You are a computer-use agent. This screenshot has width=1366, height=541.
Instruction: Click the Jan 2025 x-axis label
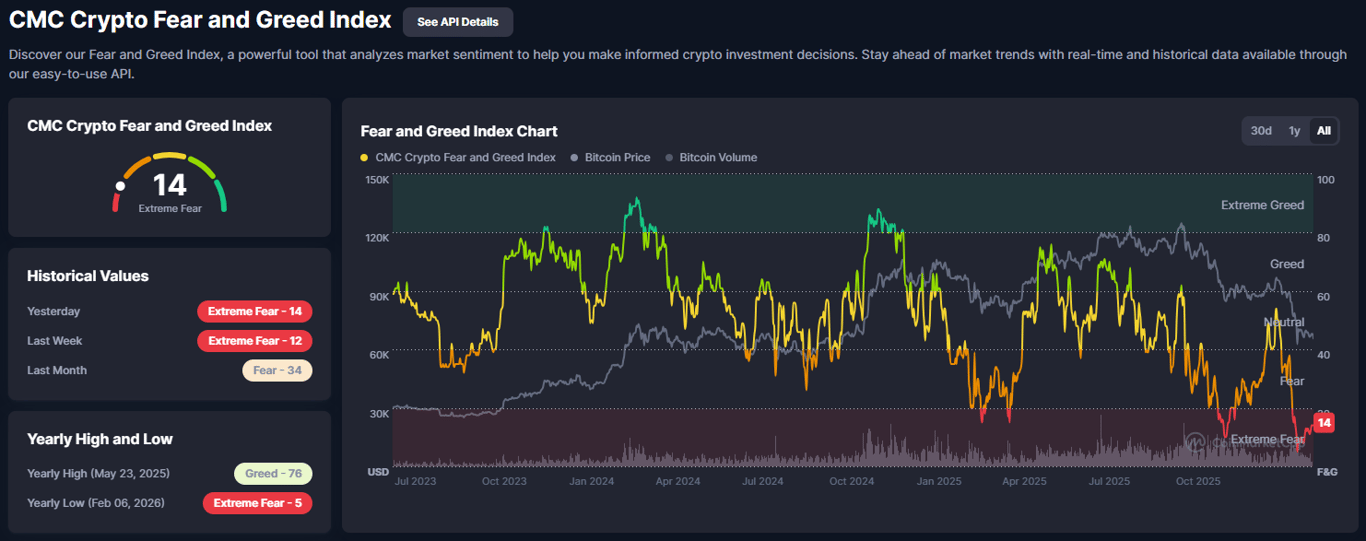(x=940, y=481)
